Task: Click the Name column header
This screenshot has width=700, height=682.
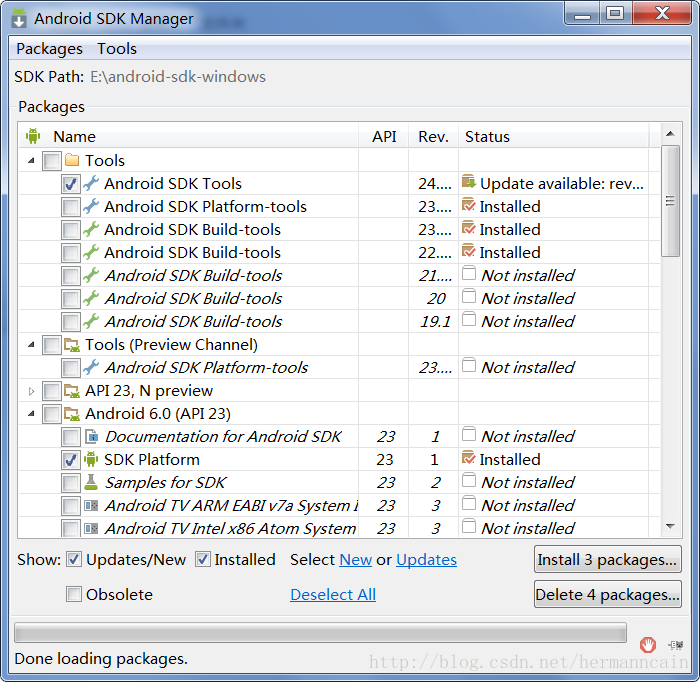Action: [x=188, y=136]
